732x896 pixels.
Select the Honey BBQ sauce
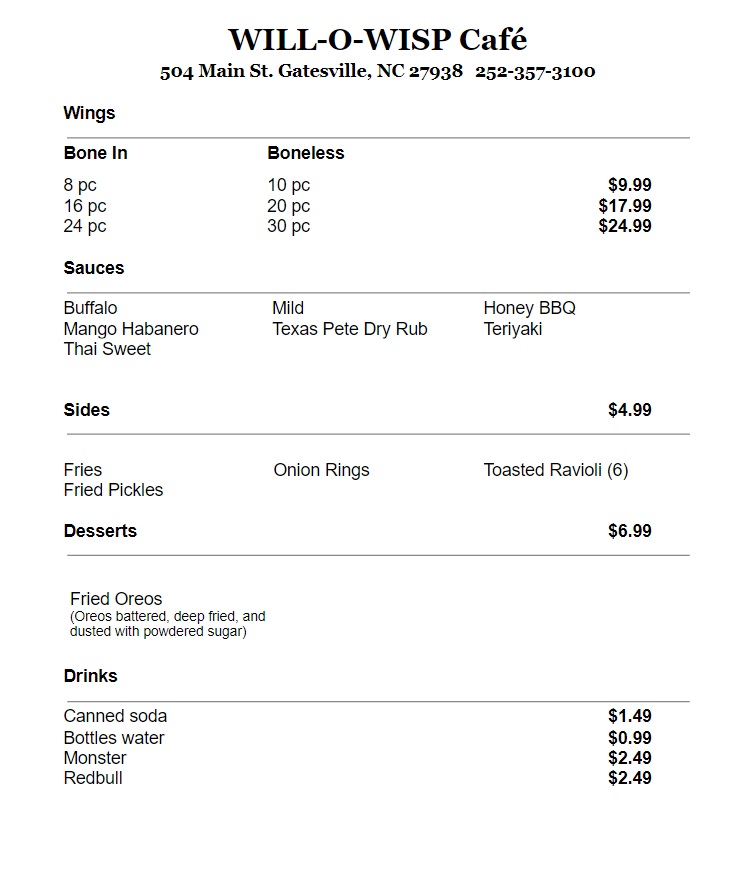pos(529,308)
